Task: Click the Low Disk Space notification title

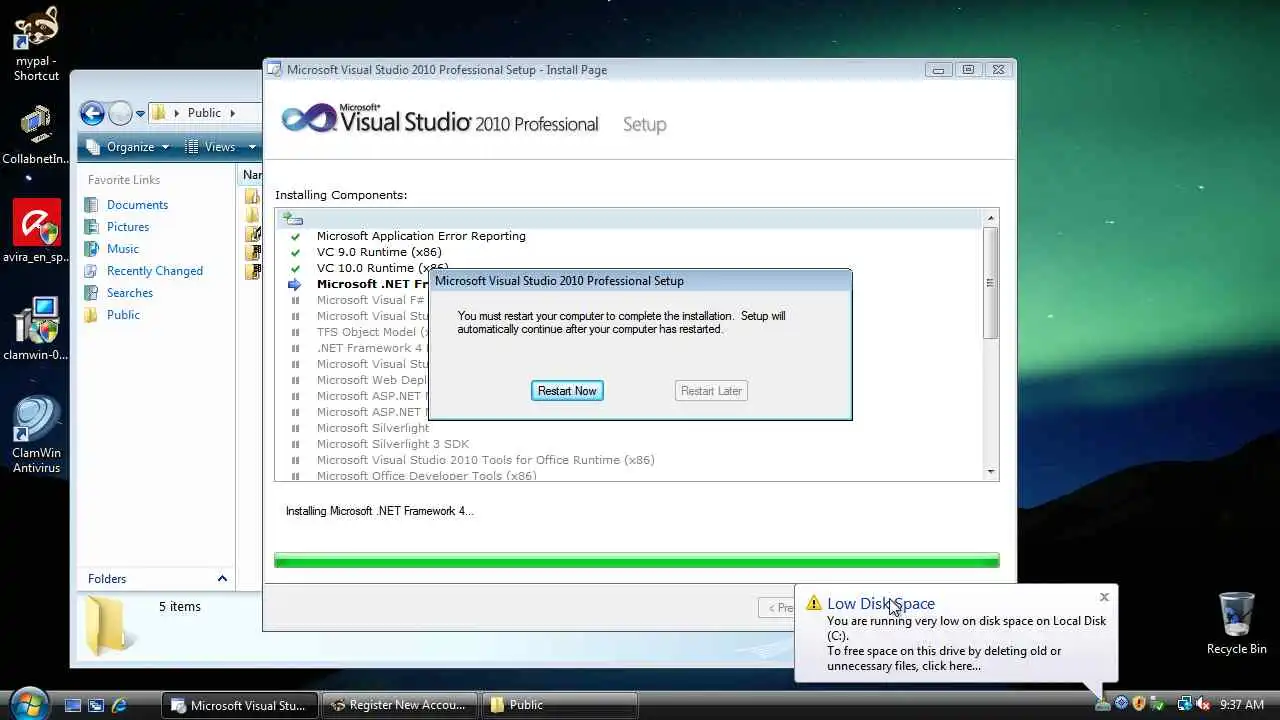Action: [x=881, y=604]
